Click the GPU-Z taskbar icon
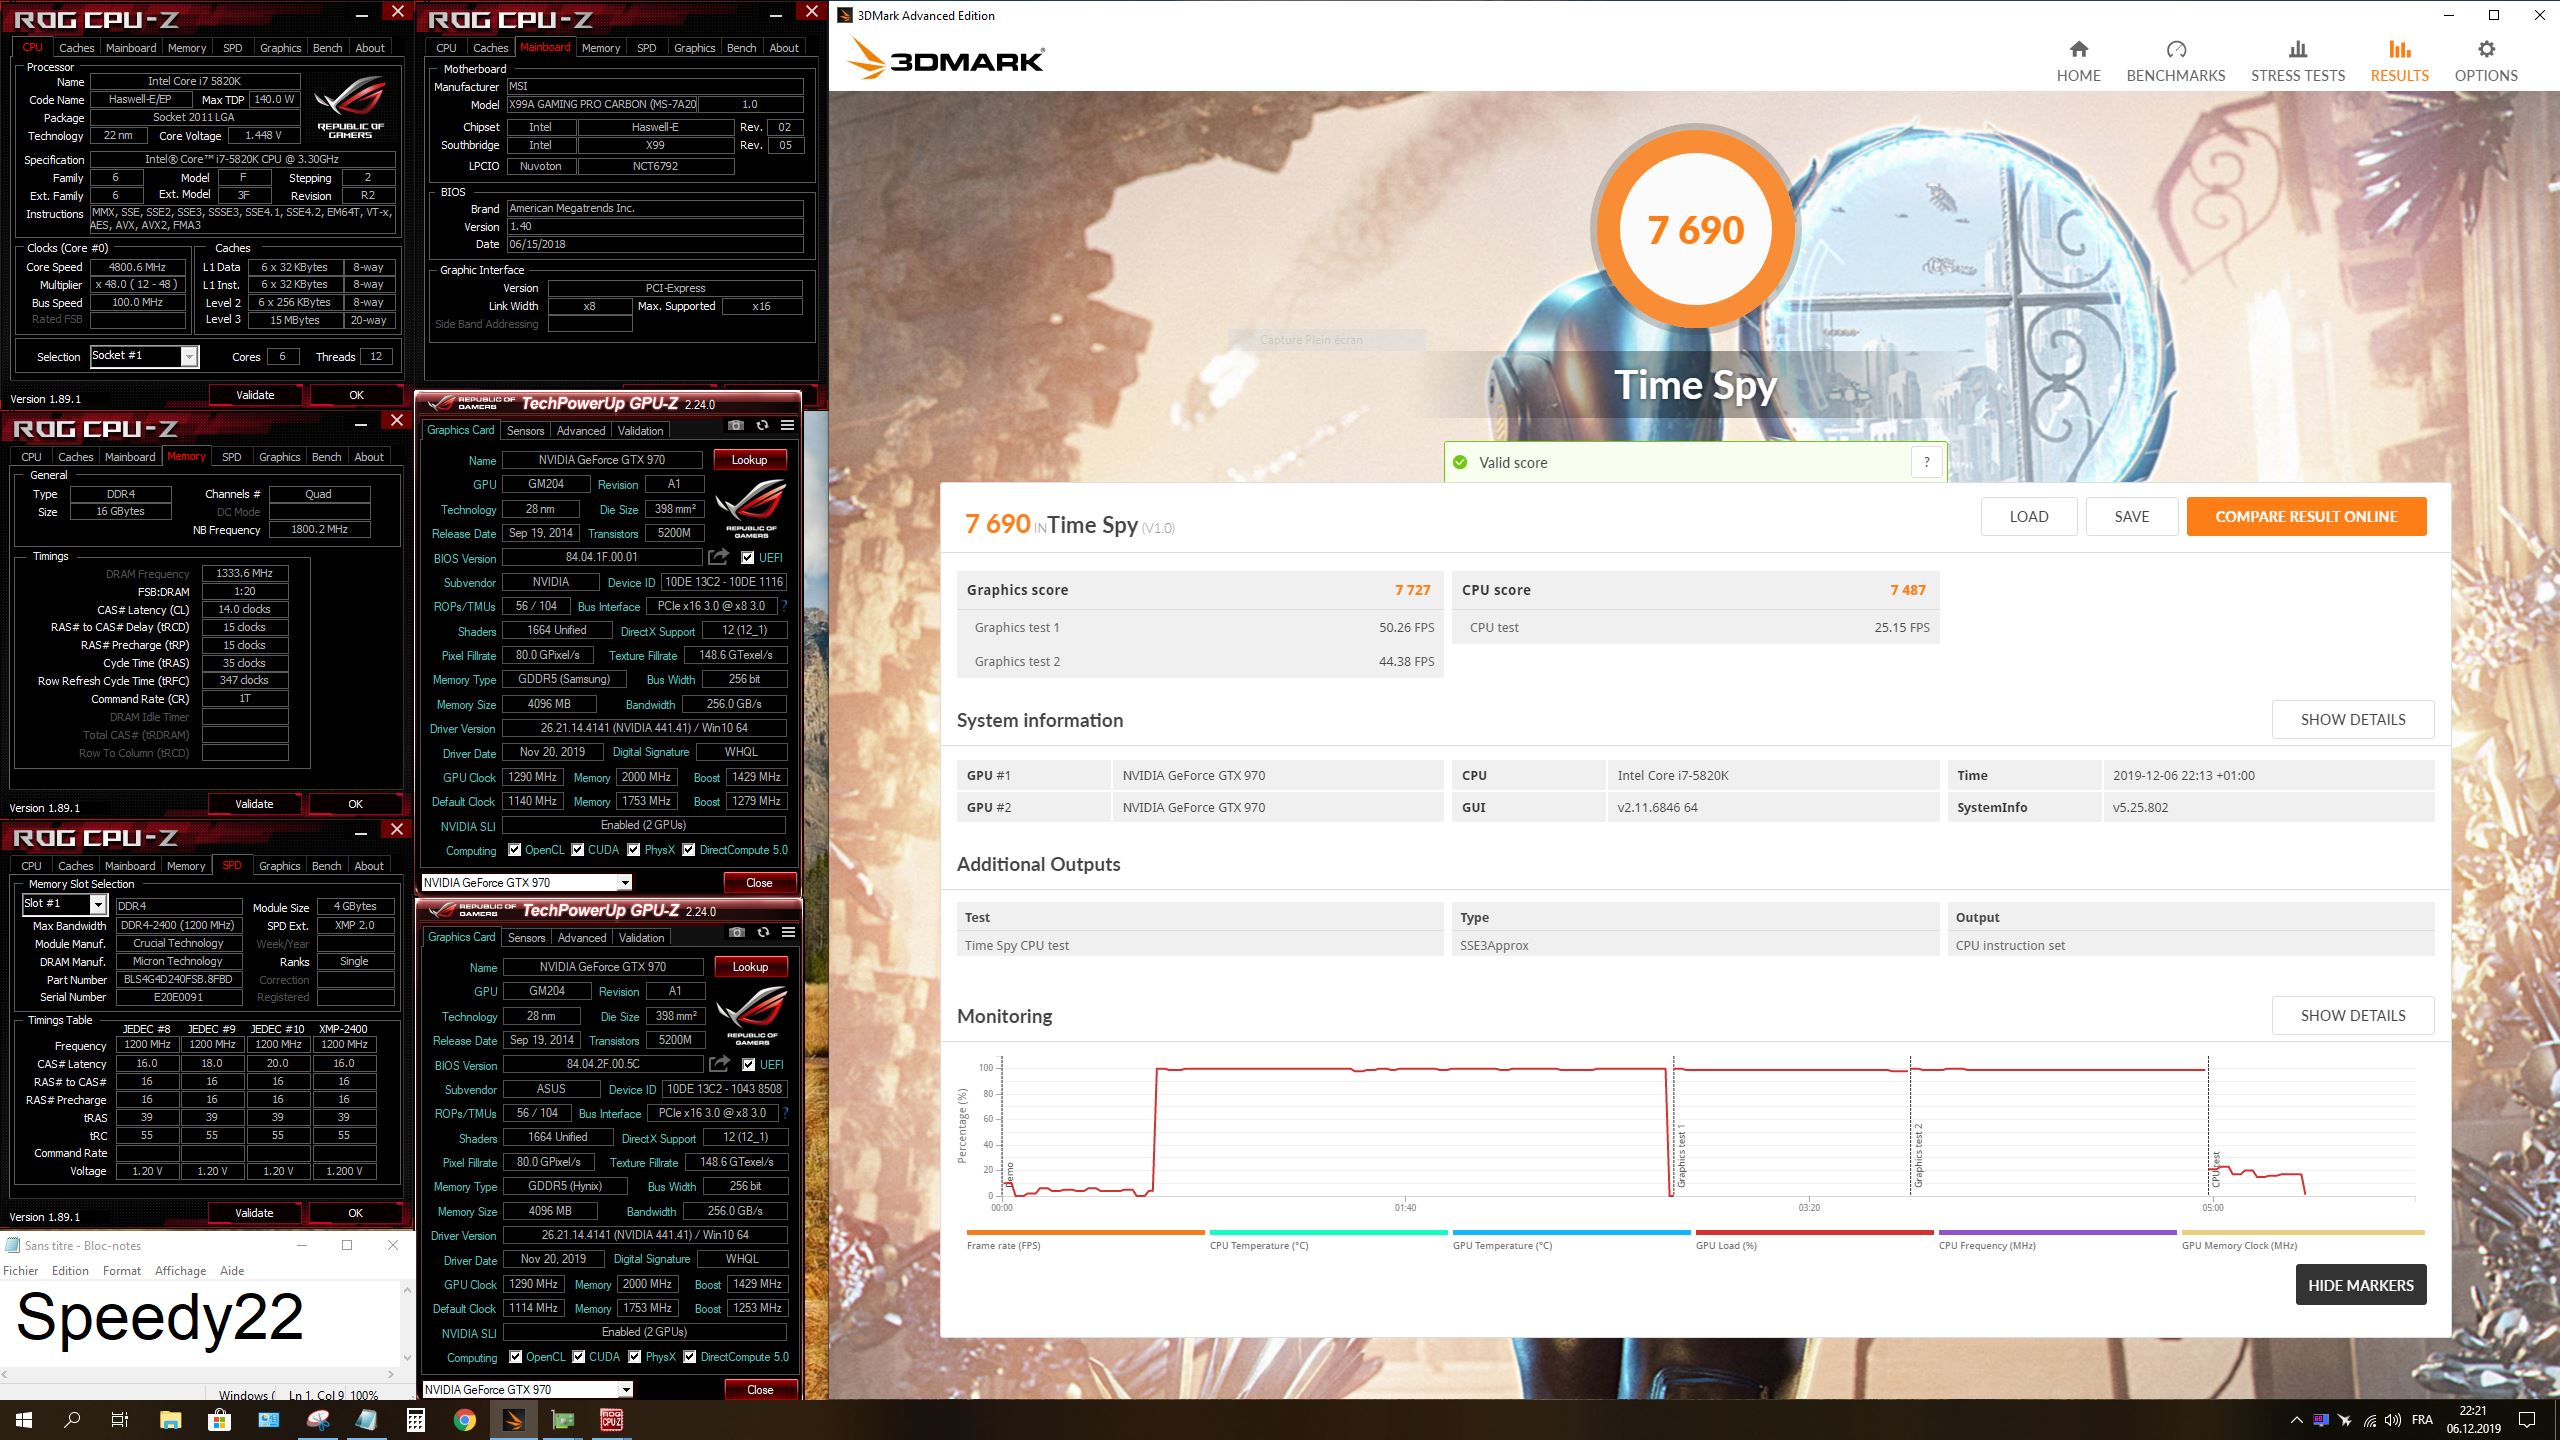This screenshot has width=2560, height=1440. pyautogui.click(x=563, y=1419)
